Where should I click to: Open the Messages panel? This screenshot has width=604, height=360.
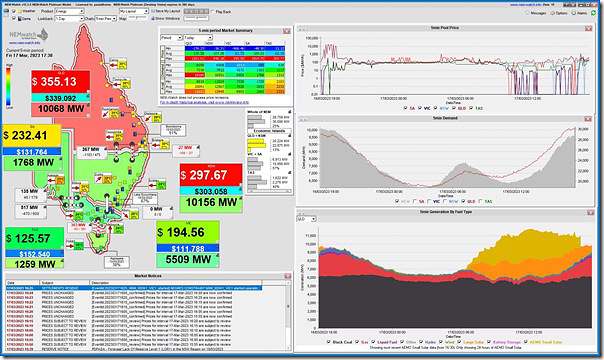coord(536,13)
